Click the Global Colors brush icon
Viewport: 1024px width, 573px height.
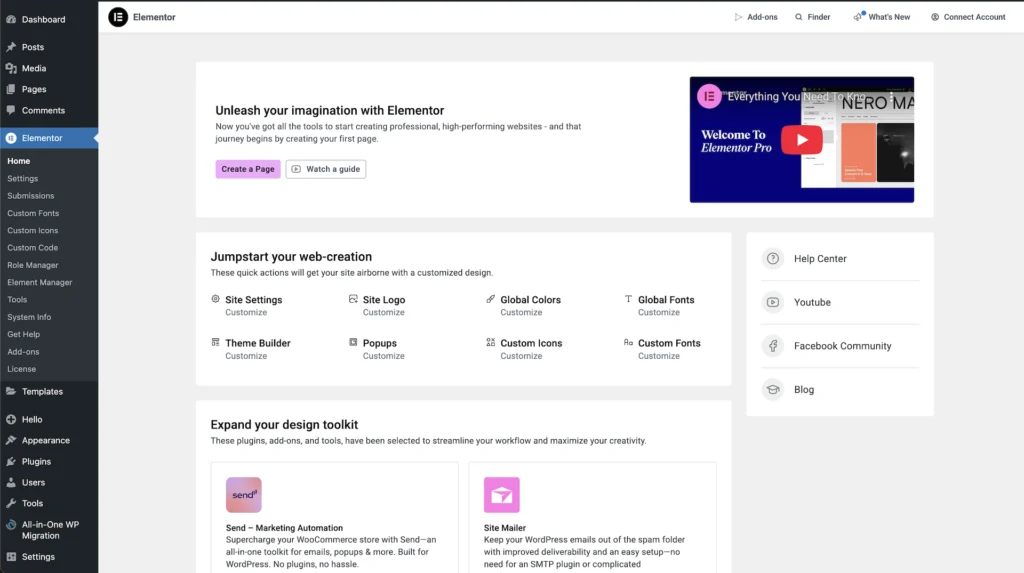[x=490, y=299]
